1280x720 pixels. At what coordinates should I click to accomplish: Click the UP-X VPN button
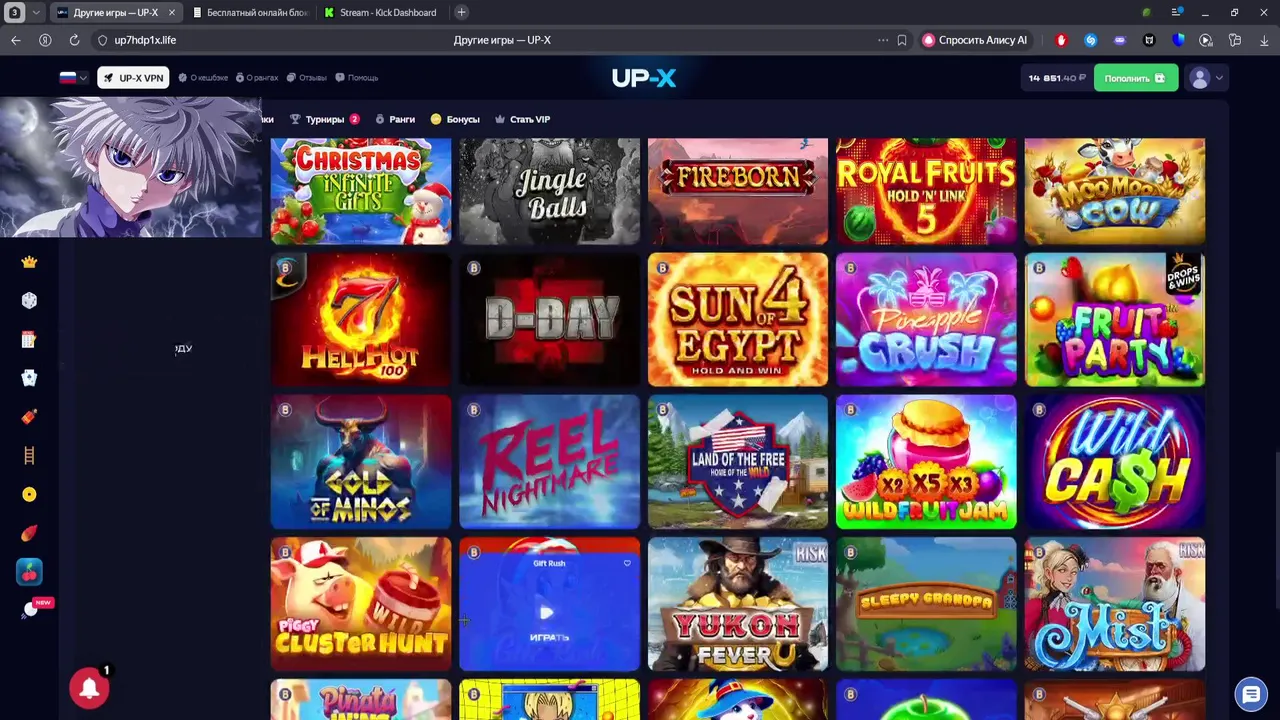pos(133,77)
